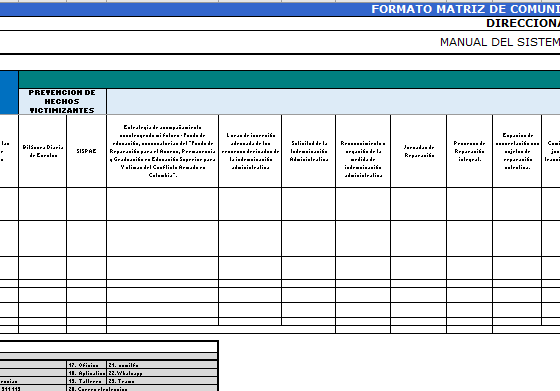The width and height of the screenshot is (560, 391).
Task: Click the Estrategia de acompañamiento header cell
Action: 162,151
